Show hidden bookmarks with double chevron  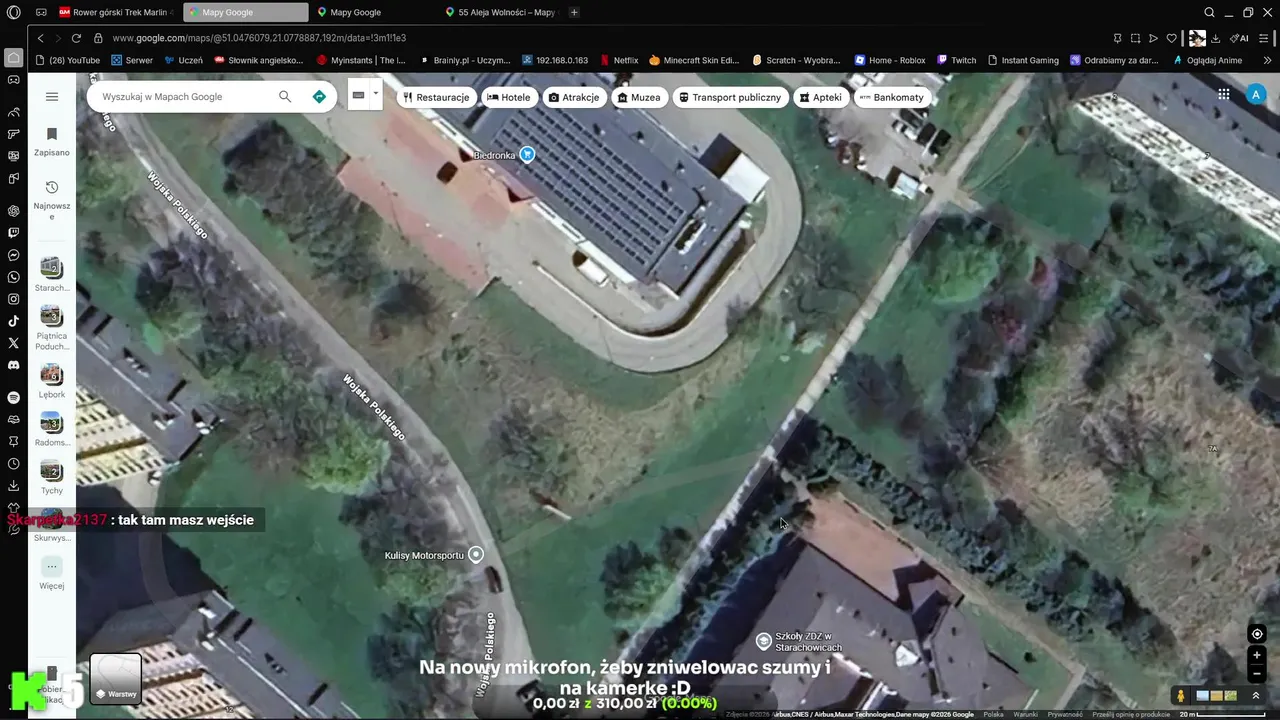point(1268,60)
